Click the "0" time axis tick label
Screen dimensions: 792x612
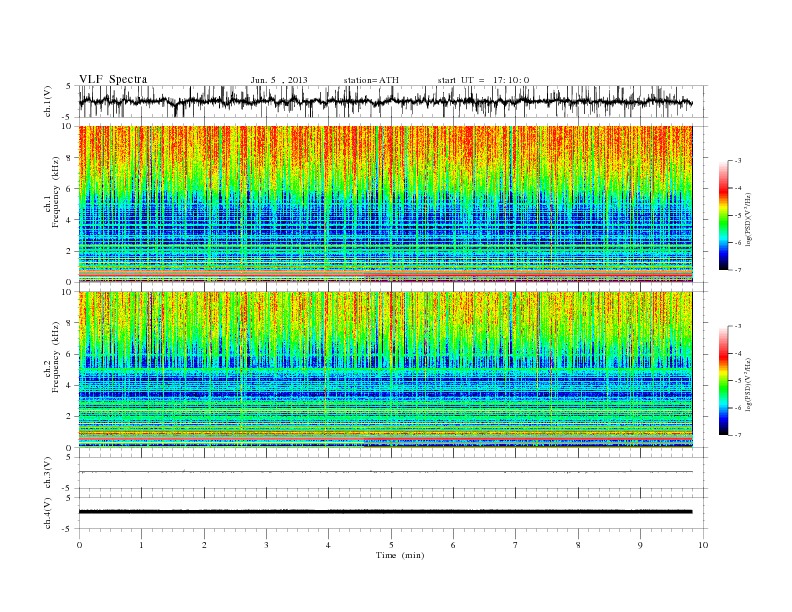[x=79, y=545]
